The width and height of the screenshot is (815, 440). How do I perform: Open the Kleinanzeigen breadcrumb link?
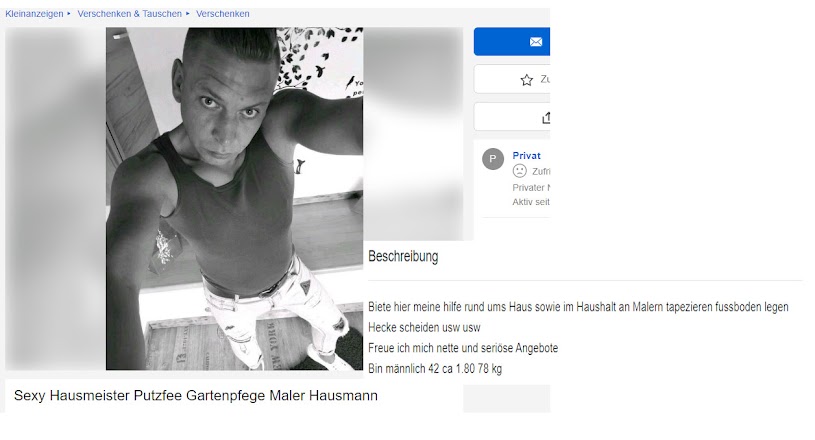[x=34, y=14]
